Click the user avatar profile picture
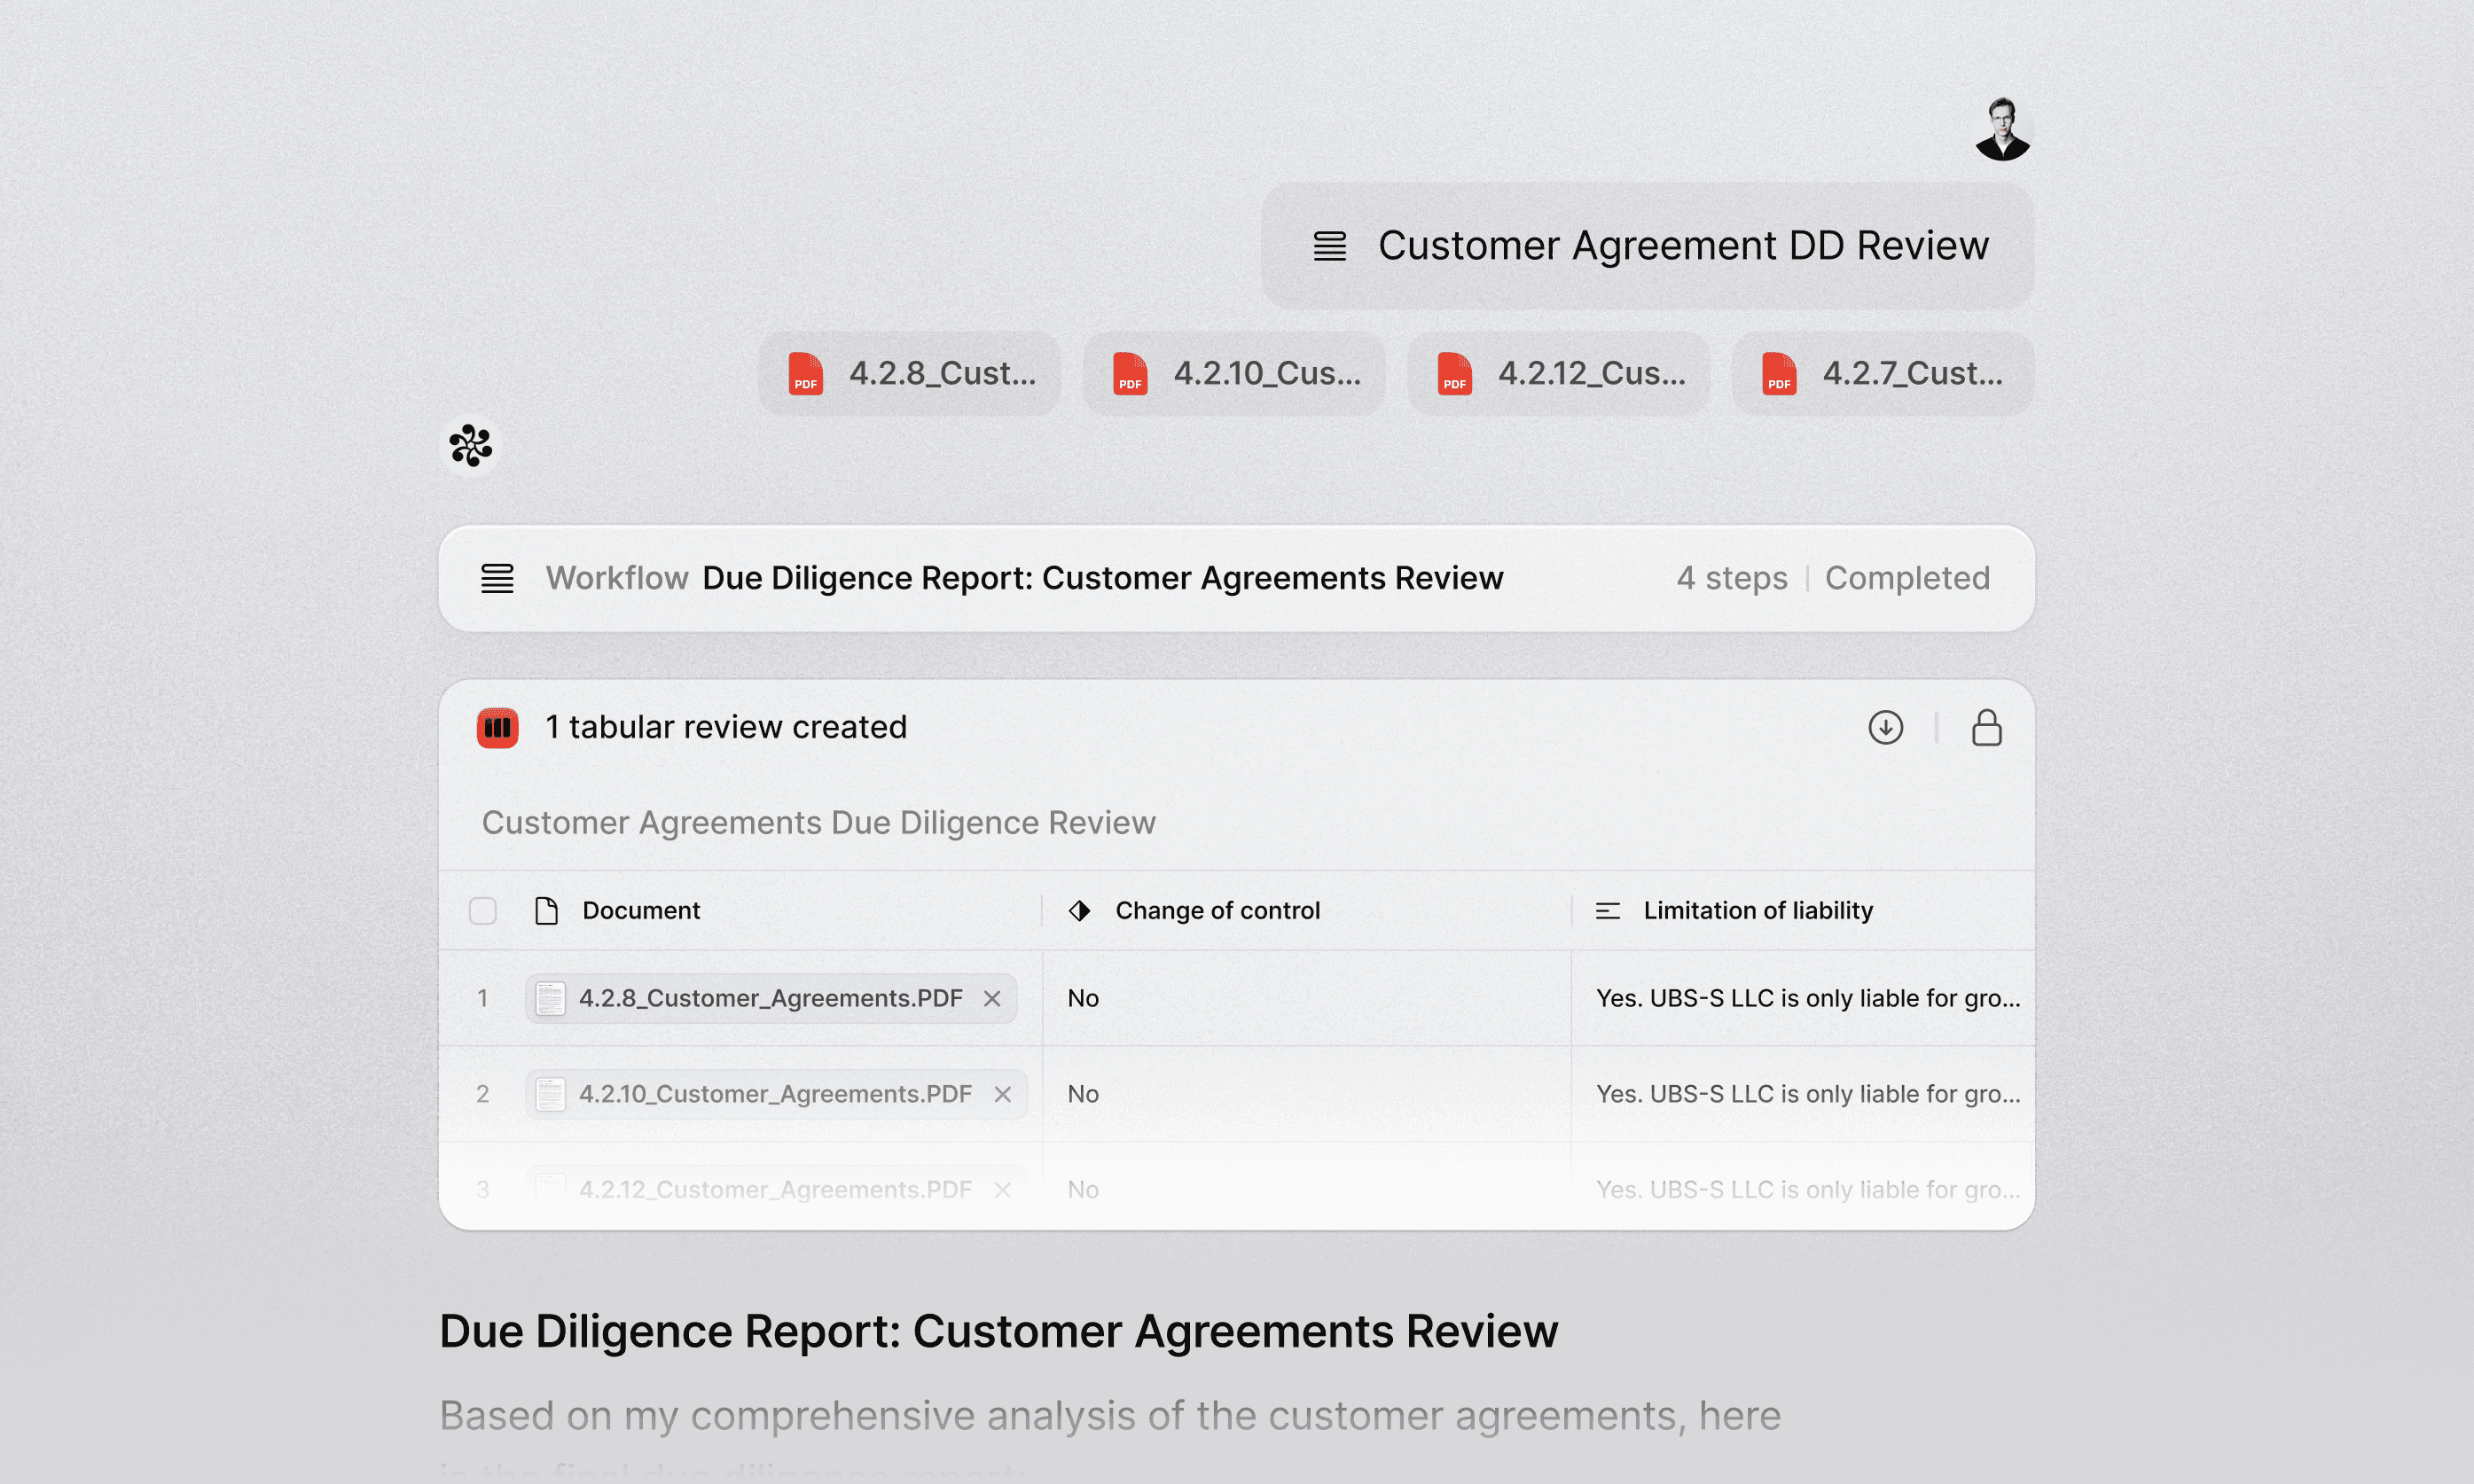 click(2002, 129)
